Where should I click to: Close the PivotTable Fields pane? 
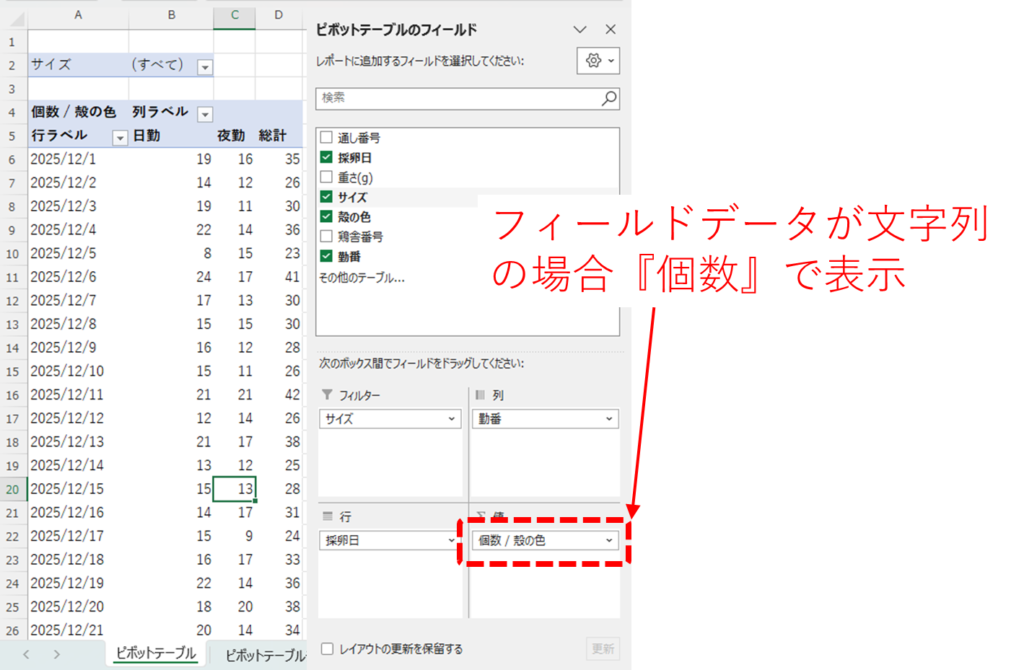(611, 30)
